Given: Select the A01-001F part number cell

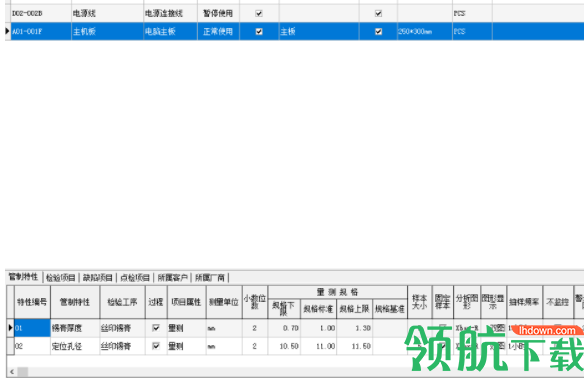Looking at the screenshot, I should tap(41, 32).
